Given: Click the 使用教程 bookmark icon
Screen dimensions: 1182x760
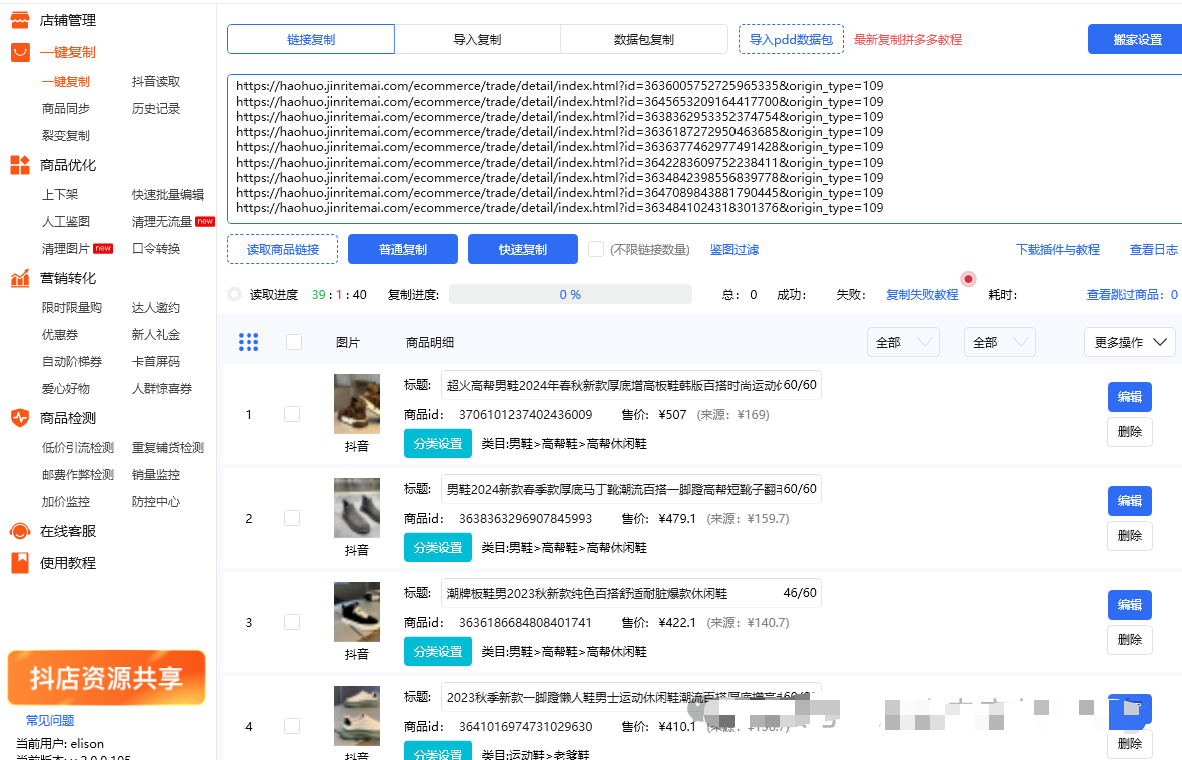Looking at the screenshot, I should (20, 563).
